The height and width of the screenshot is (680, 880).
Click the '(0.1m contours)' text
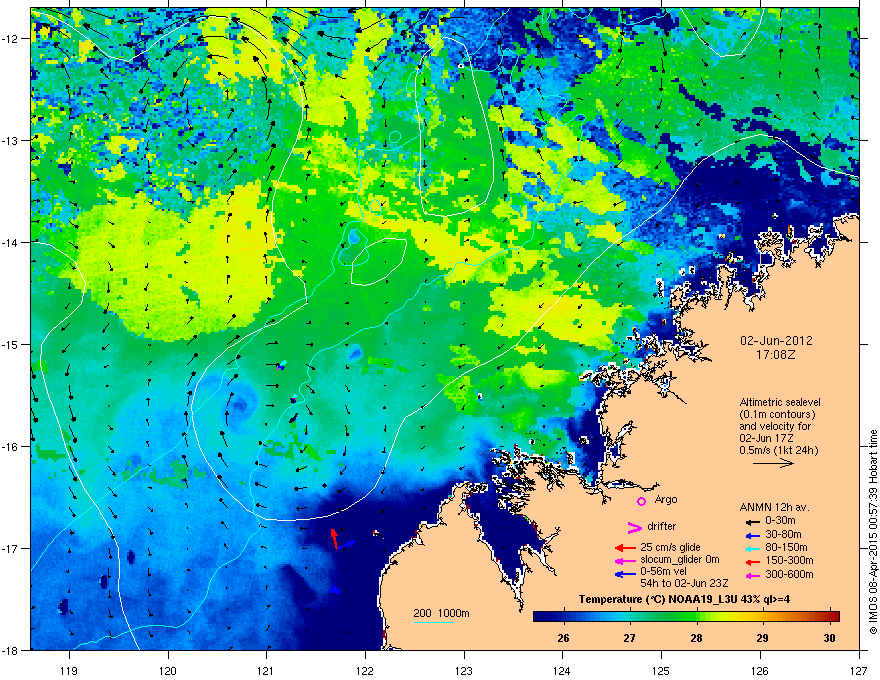(x=777, y=415)
